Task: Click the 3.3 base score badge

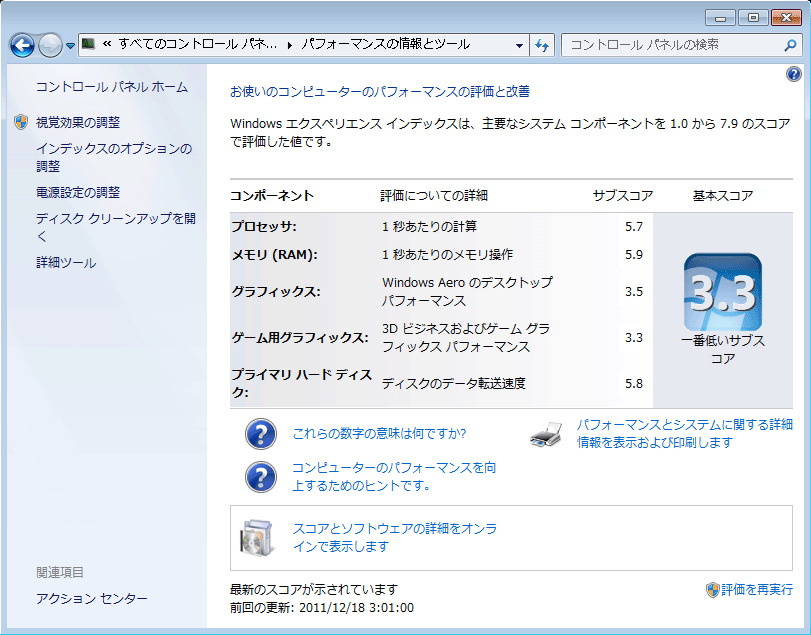Action: click(722, 292)
